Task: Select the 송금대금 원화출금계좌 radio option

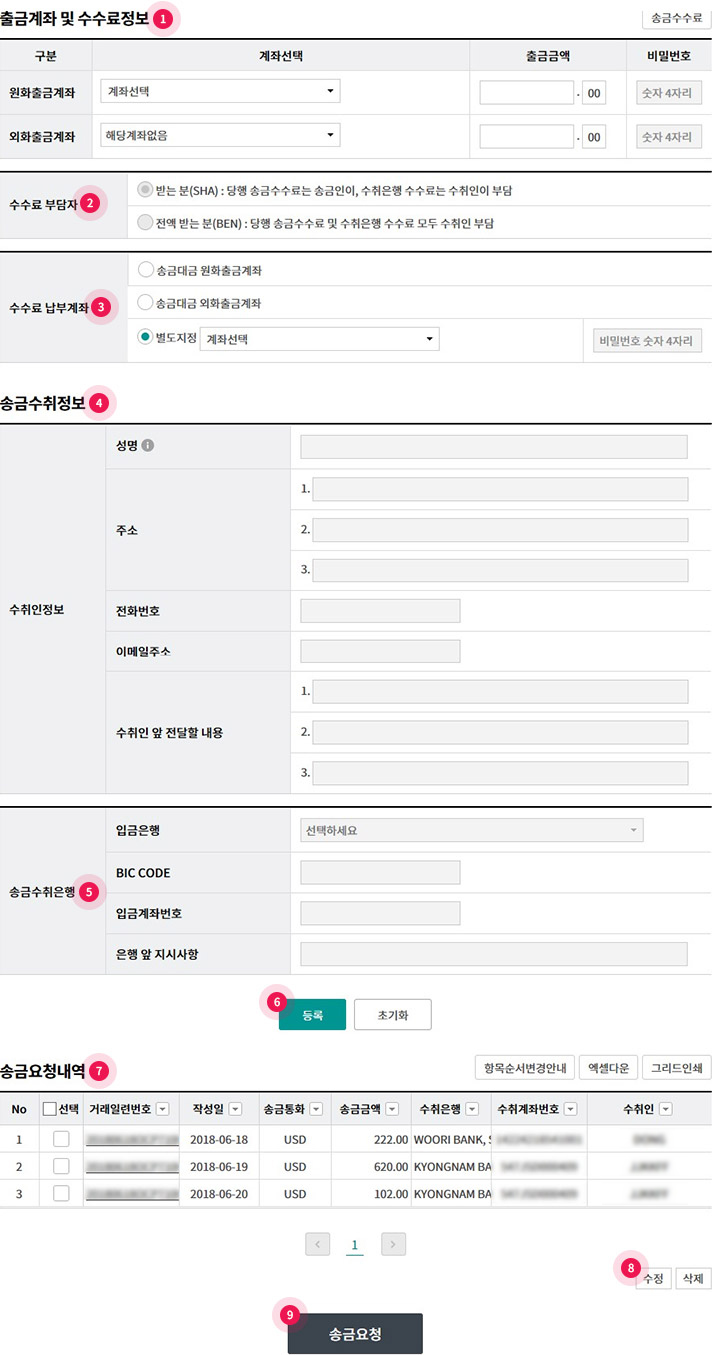Action: click(x=146, y=270)
